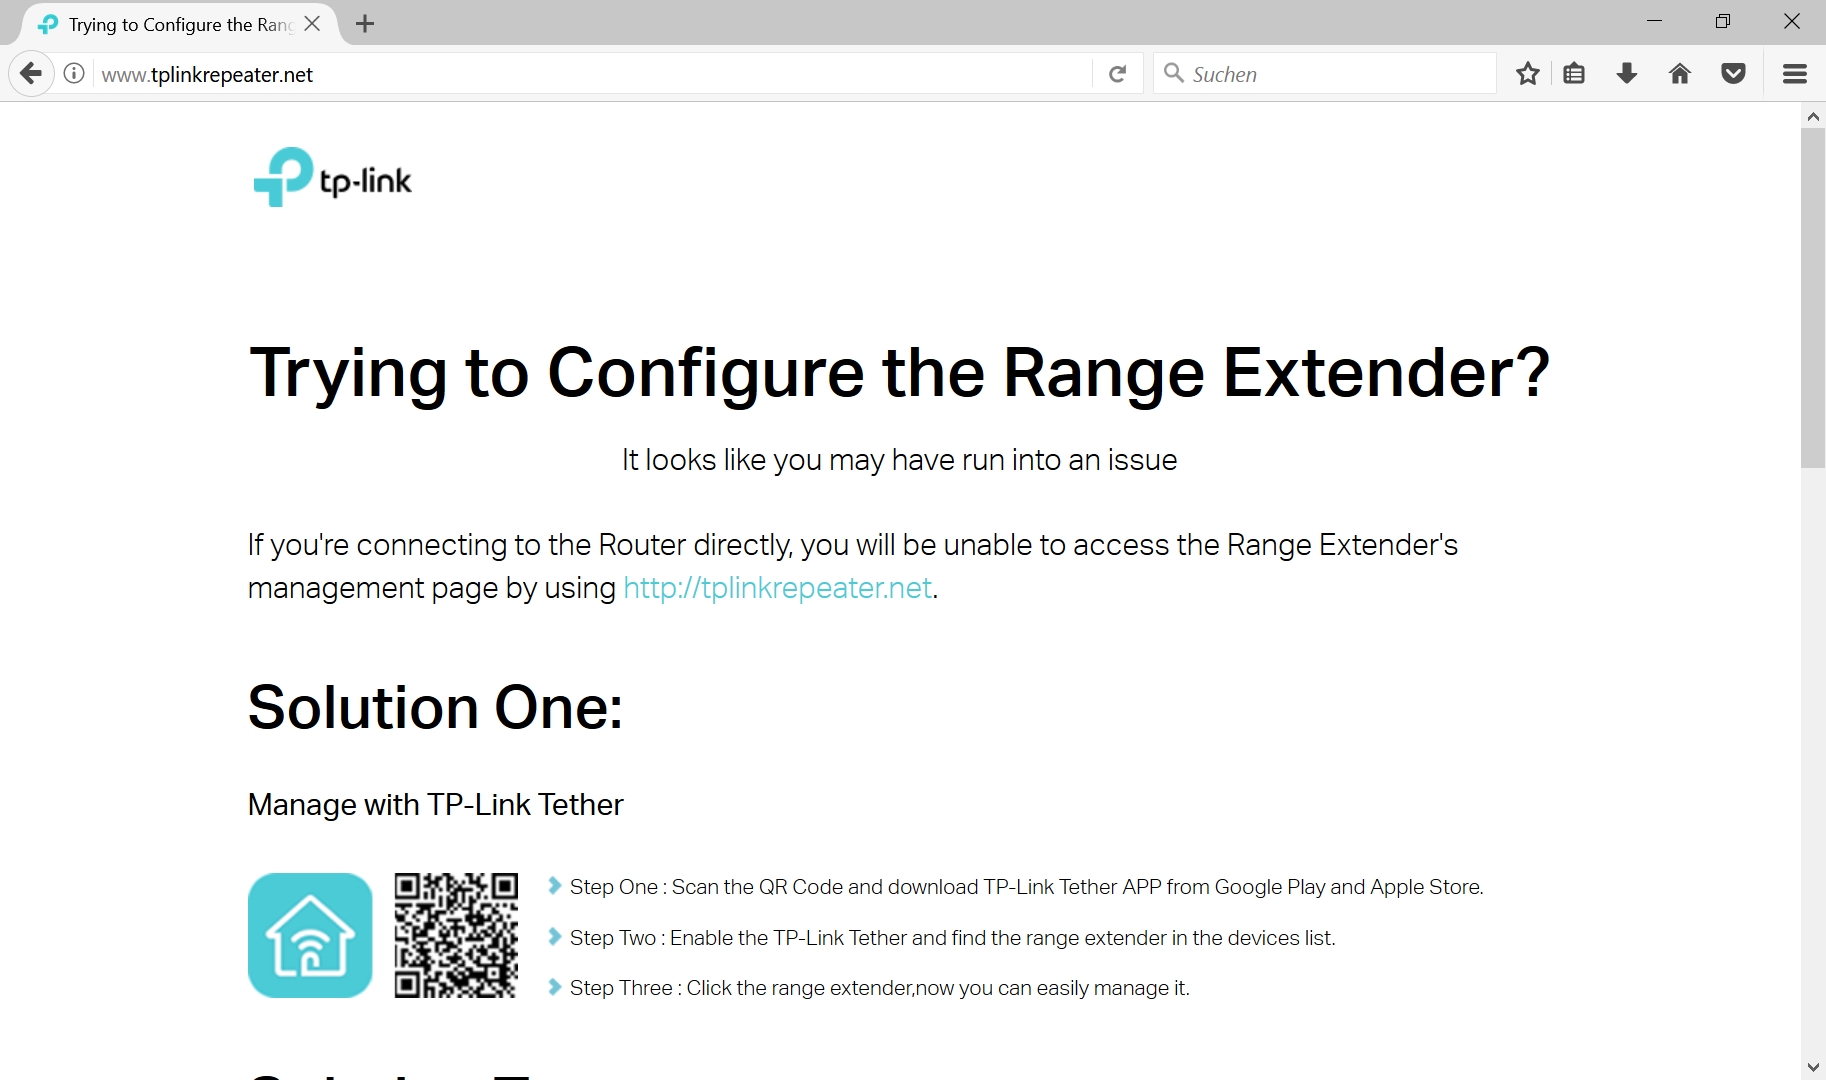Go to the browser home page
This screenshot has width=1826, height=1080.
1680,74
